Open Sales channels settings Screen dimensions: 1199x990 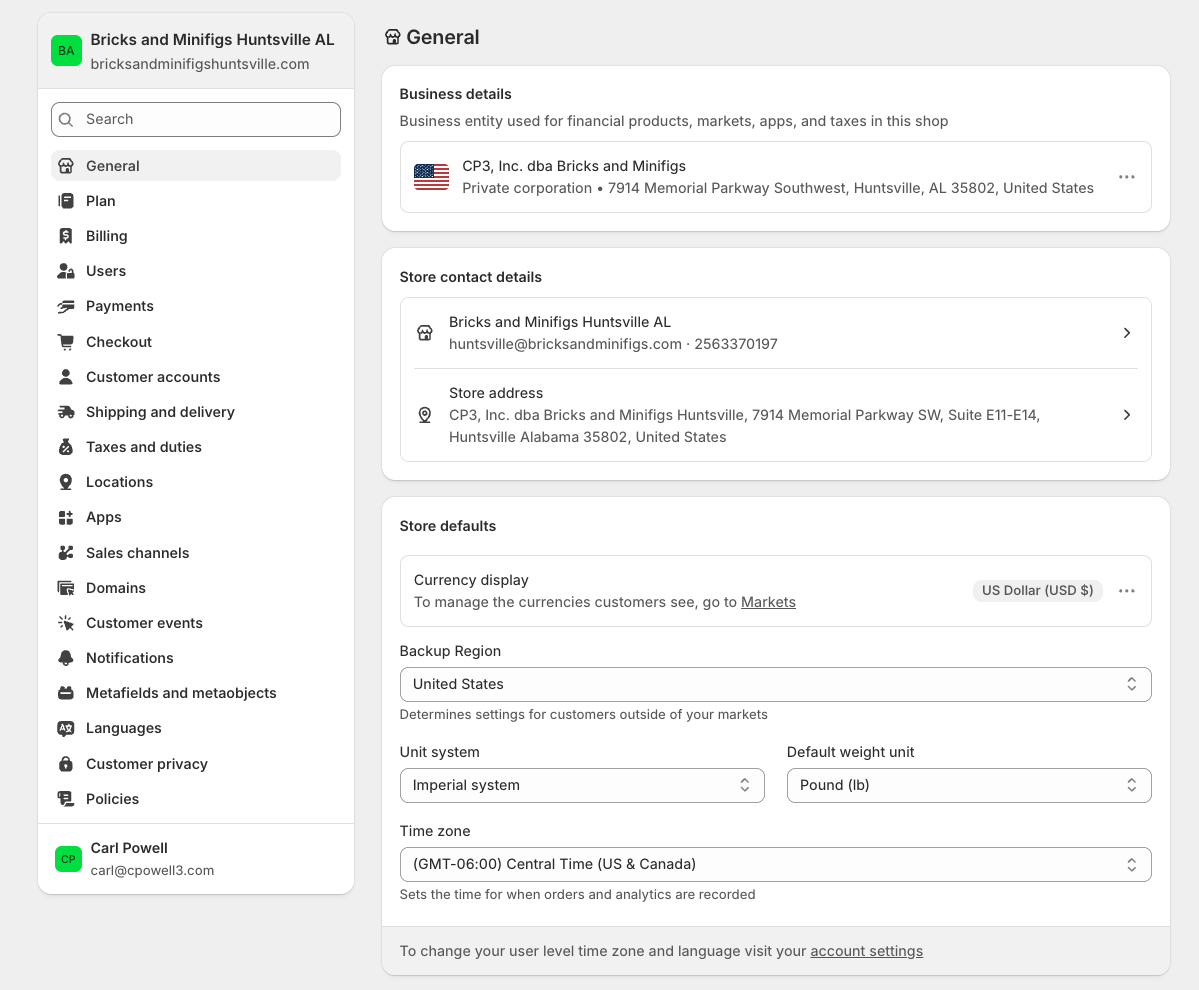(x=196, y=553)
